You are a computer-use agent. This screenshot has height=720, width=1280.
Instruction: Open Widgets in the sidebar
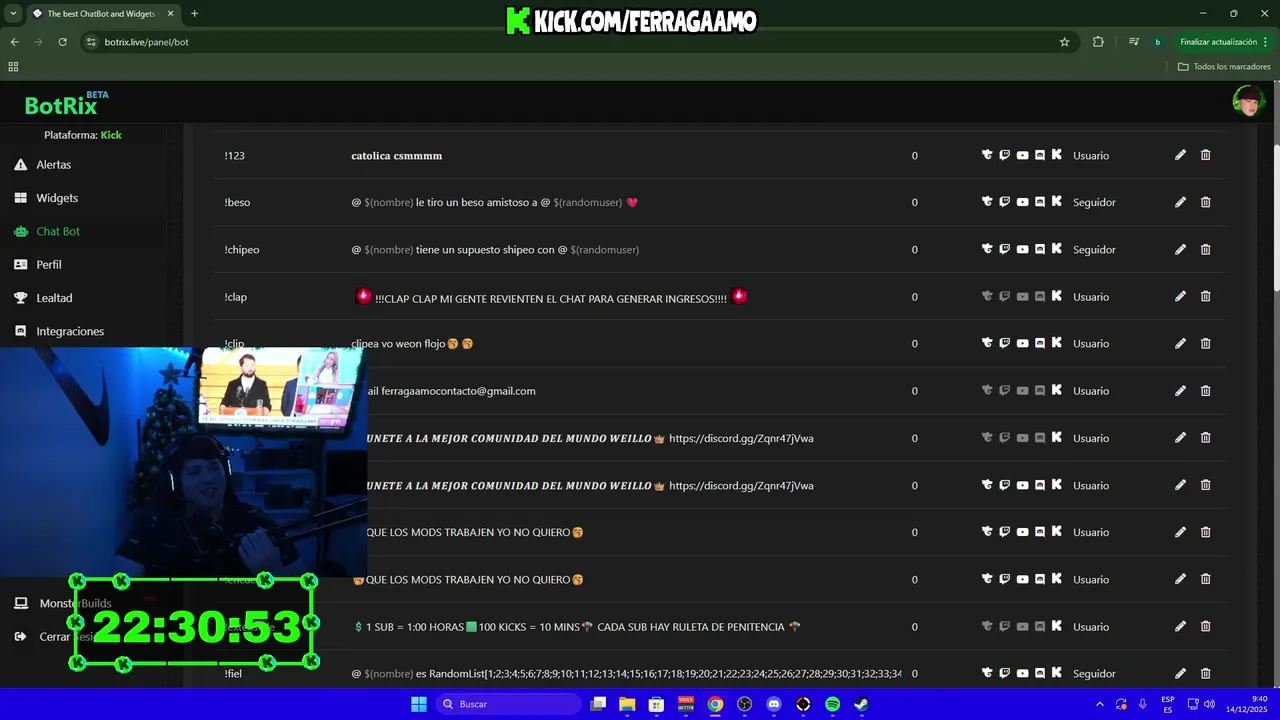(x=57, y=198)
